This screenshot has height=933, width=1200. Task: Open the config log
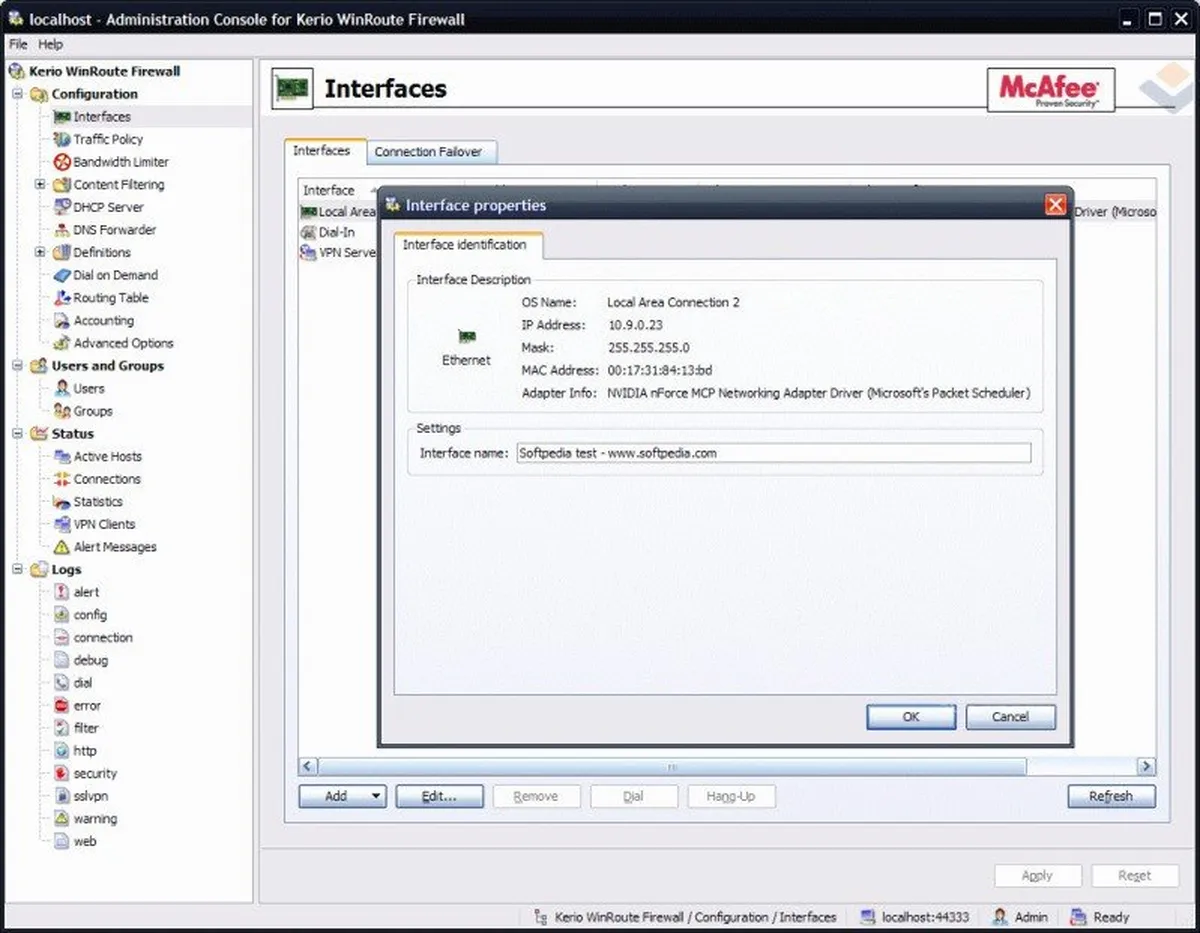[x=90, y=615]
